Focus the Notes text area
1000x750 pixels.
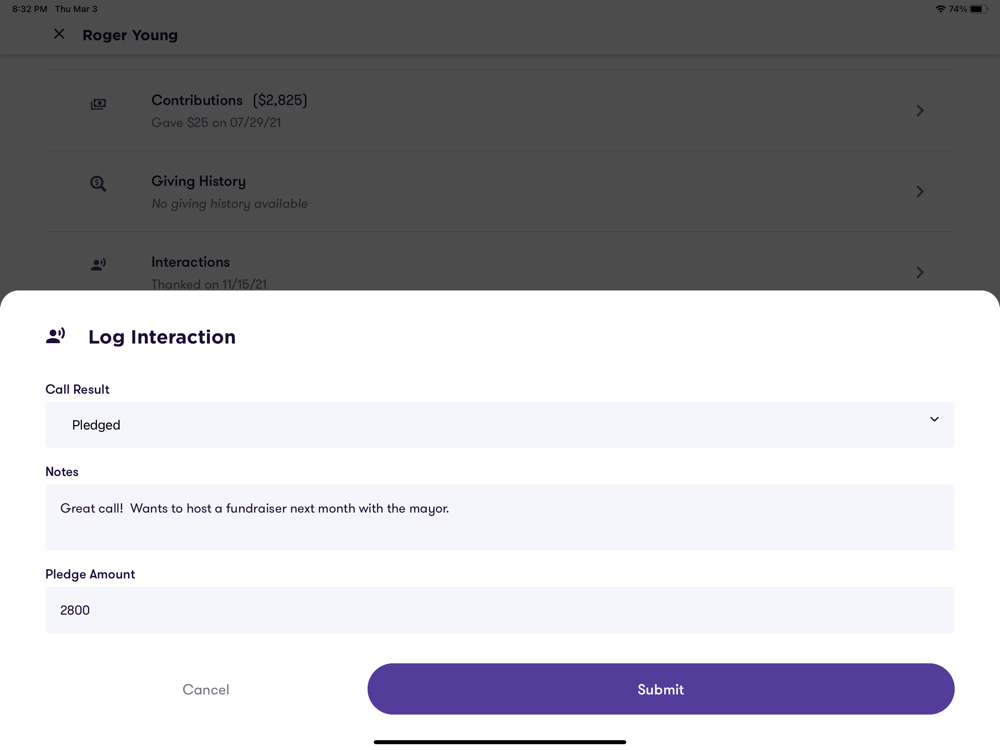(499, 517)
